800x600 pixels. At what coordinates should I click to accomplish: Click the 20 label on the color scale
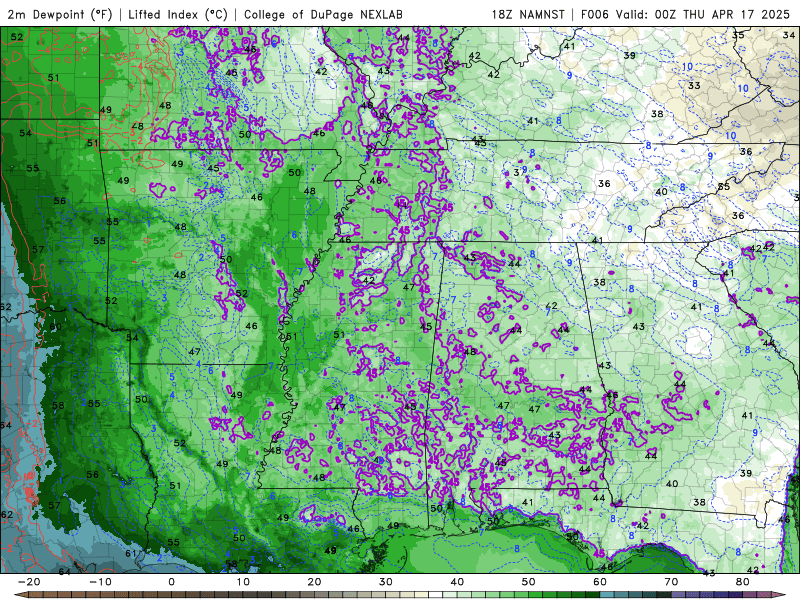pos(314,582)
